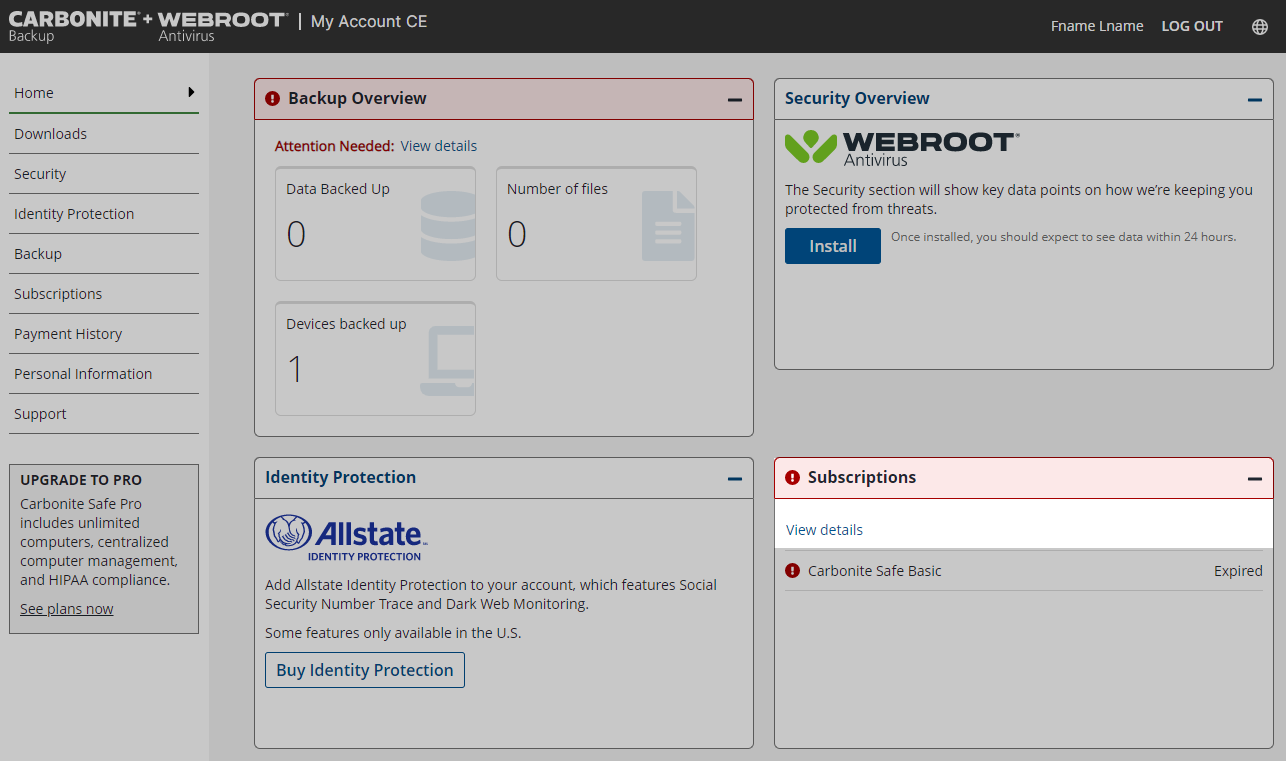
Task: Click the Carbonite + Webroot header logo
Action: pyautogui.click(x=148, y=27)
